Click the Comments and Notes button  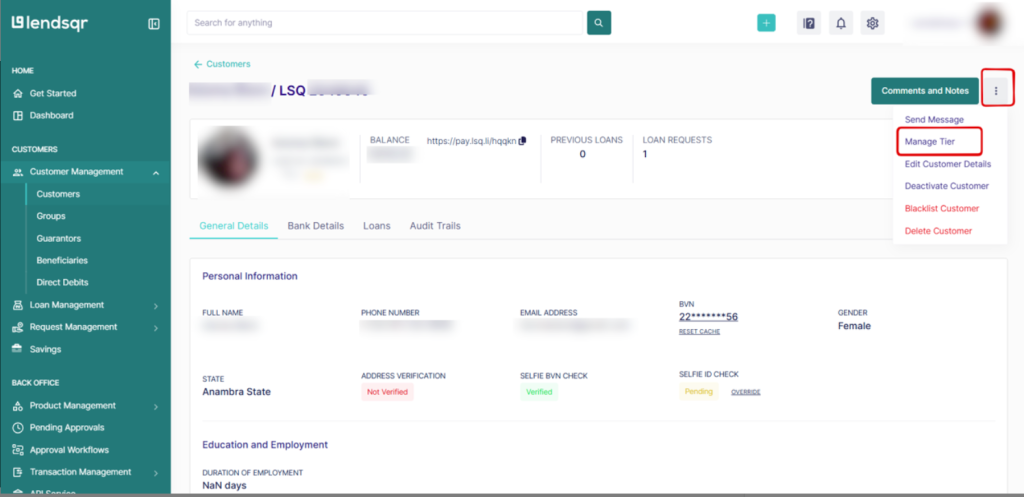(x=924, y=91)
